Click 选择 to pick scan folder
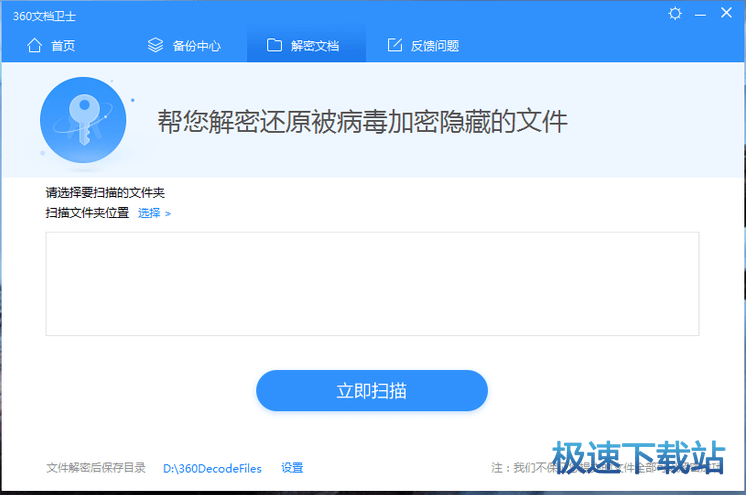This screenshot has width=746, height=495. pyautogui.click(x=149, y=213)
